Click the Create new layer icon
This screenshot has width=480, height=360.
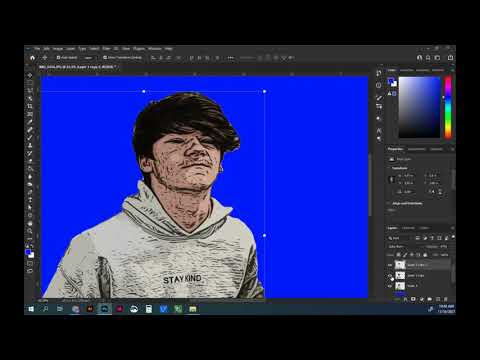click(438, 299)
